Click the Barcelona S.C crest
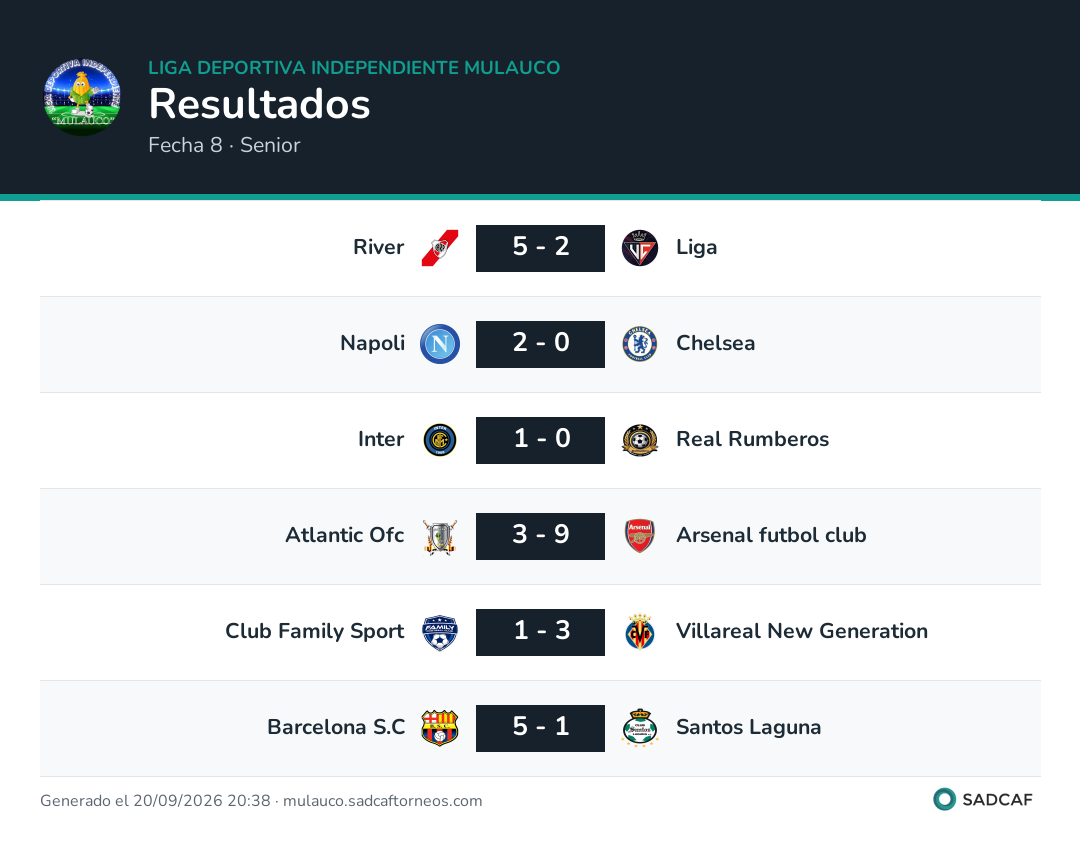Screen dimensions: 1080x852 (439, 728)
